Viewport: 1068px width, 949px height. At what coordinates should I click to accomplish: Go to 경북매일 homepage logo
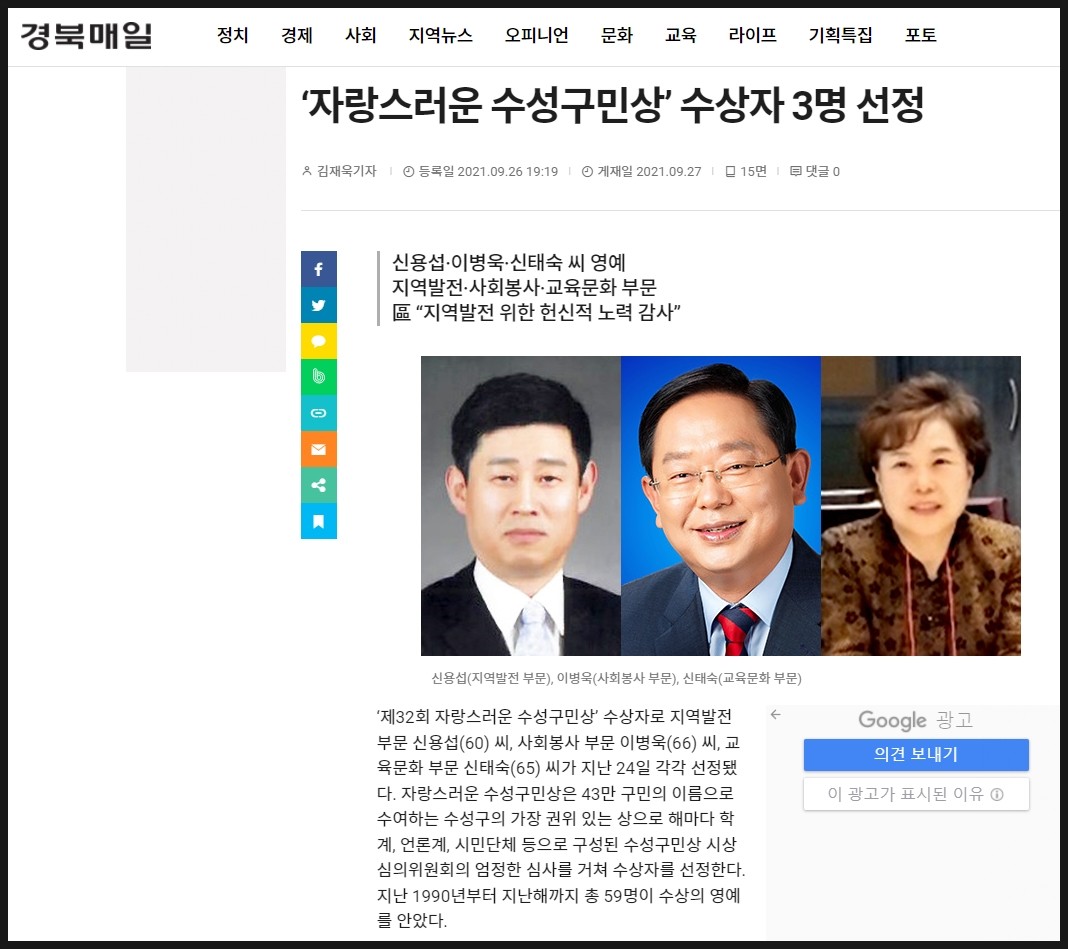click(x=86, y=36)
